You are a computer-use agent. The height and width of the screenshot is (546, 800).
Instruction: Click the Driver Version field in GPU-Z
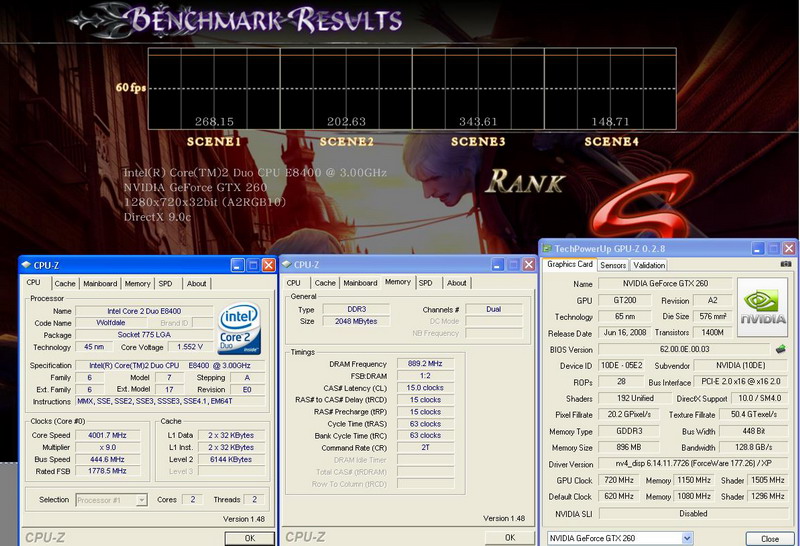(x=692, y=463)
